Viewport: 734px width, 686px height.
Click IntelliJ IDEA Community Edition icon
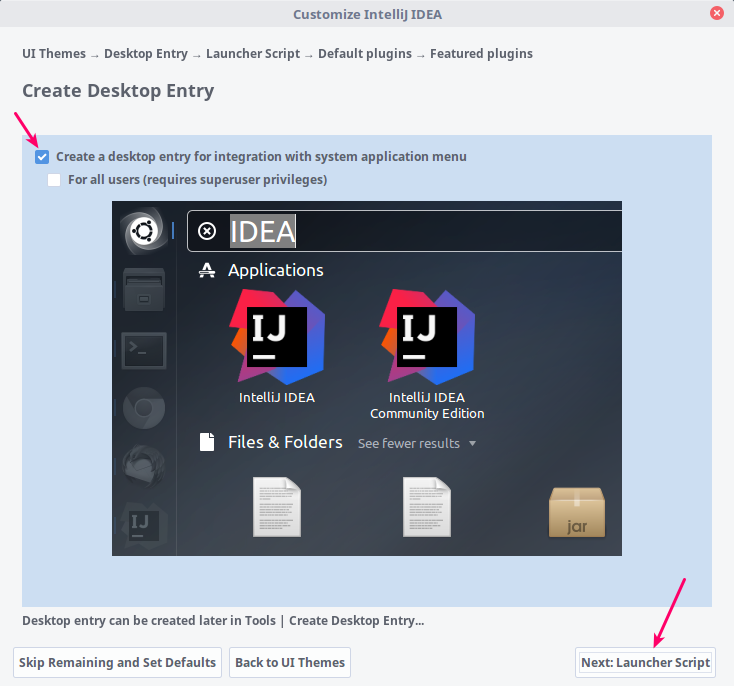point(427,337)
